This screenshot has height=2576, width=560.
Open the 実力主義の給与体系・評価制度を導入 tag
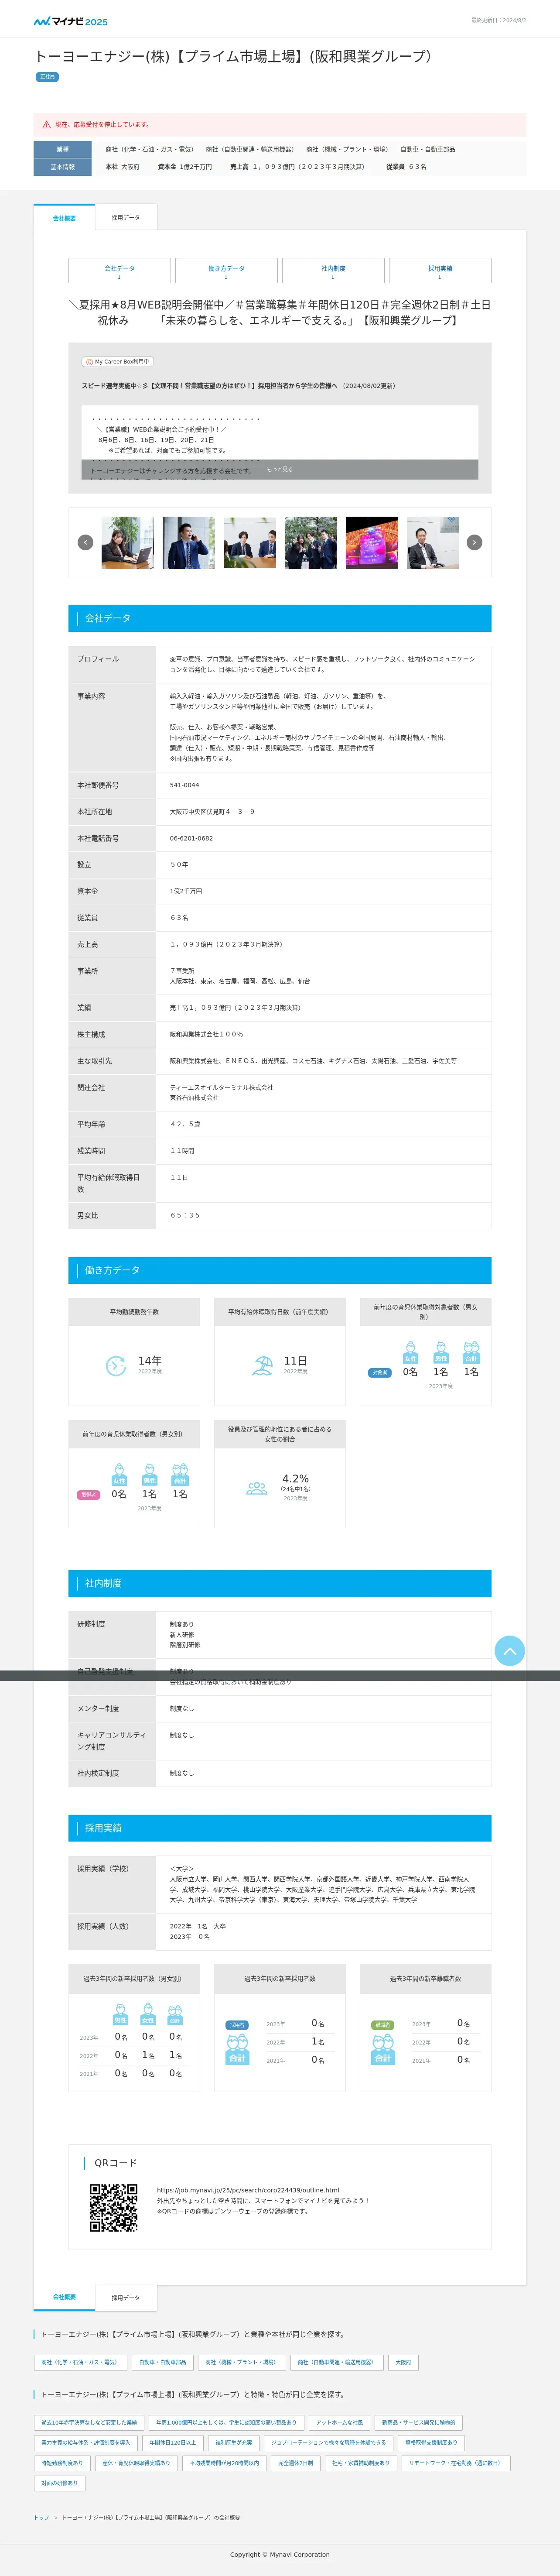[x=86, y=2442]
